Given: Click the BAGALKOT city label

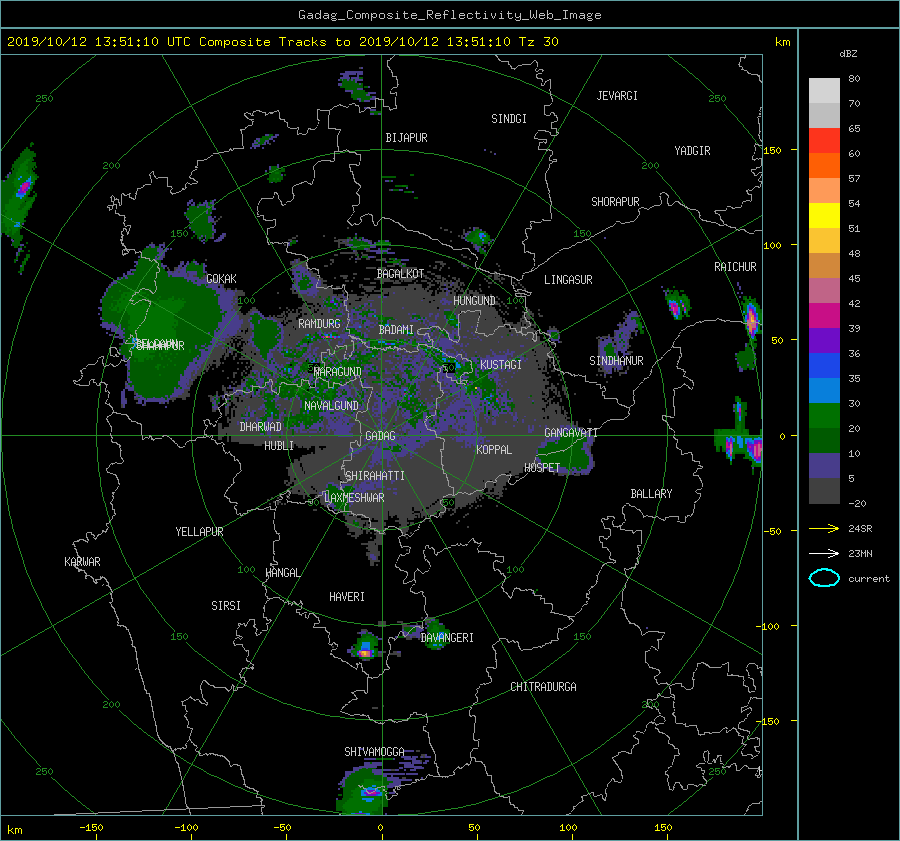Looking at the screenshot, I should pyautogui.click(x=400, y=274).
